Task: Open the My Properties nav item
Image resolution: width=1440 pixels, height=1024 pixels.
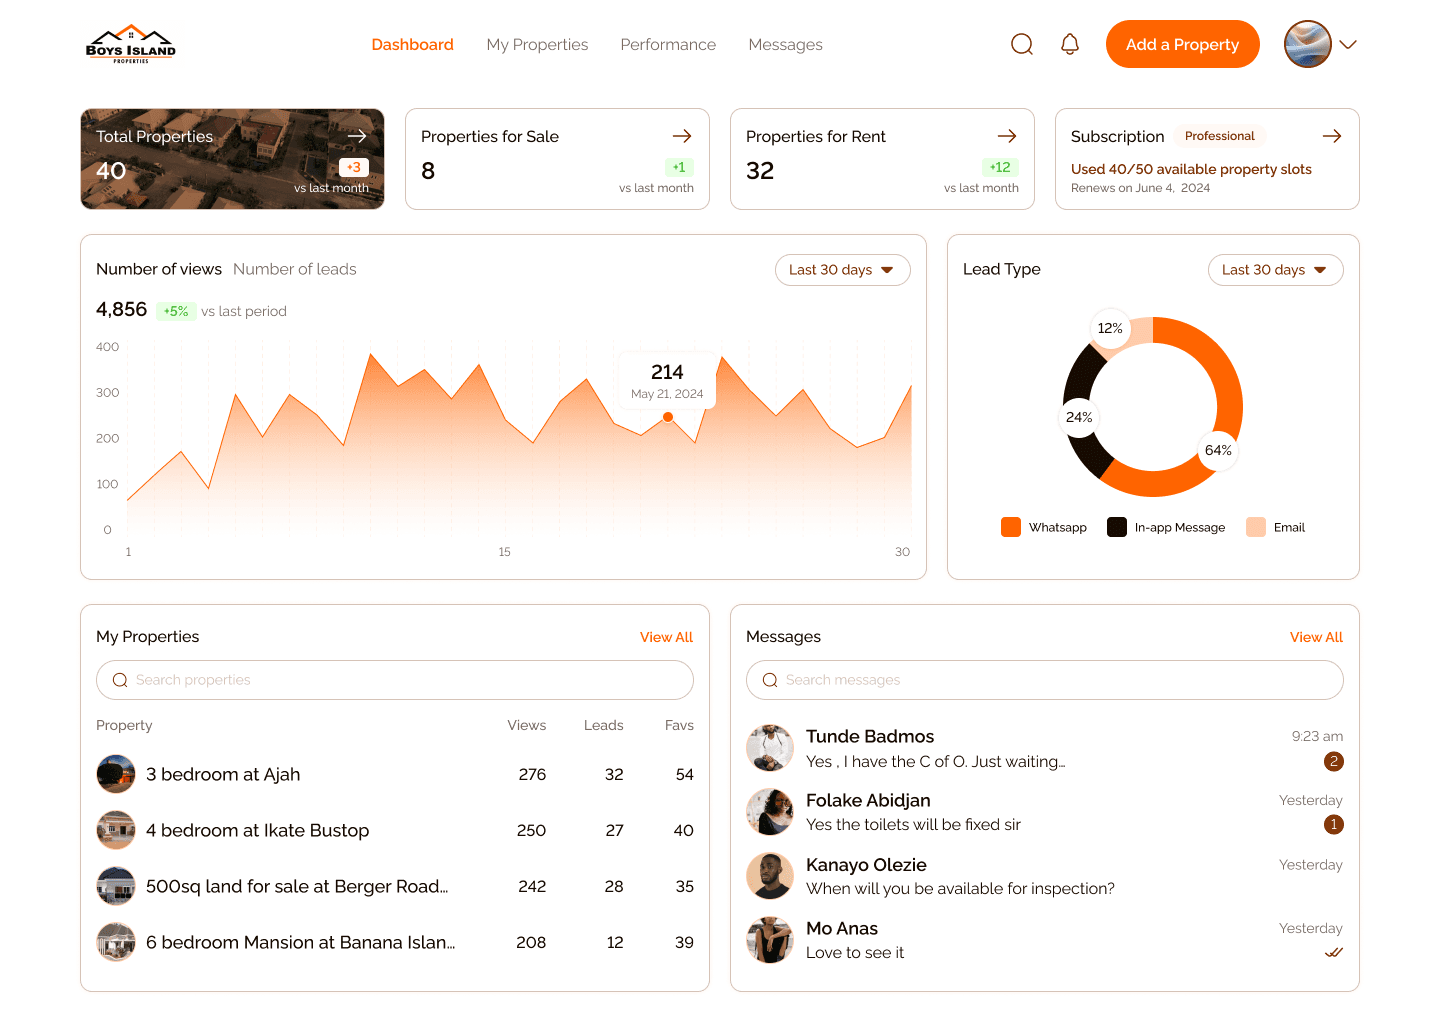Action: point(537,44)
